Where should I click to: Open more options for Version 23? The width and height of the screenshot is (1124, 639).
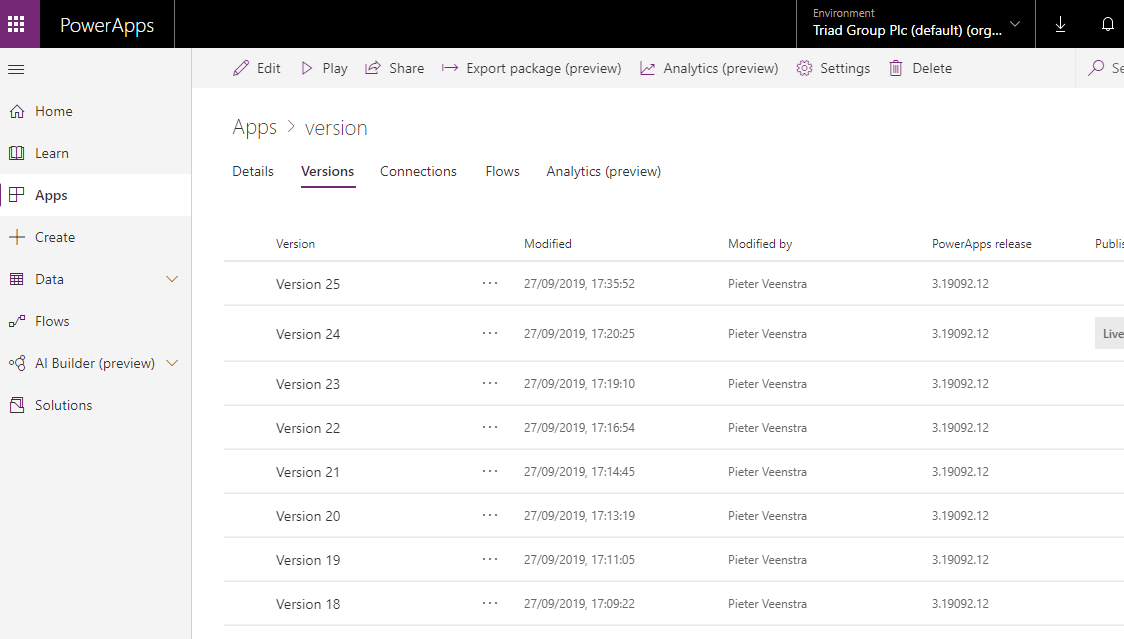[x=490, y=384]
